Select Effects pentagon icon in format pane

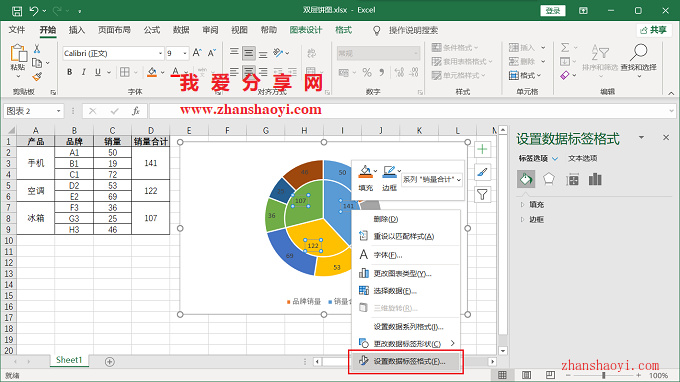click(549, 179)
